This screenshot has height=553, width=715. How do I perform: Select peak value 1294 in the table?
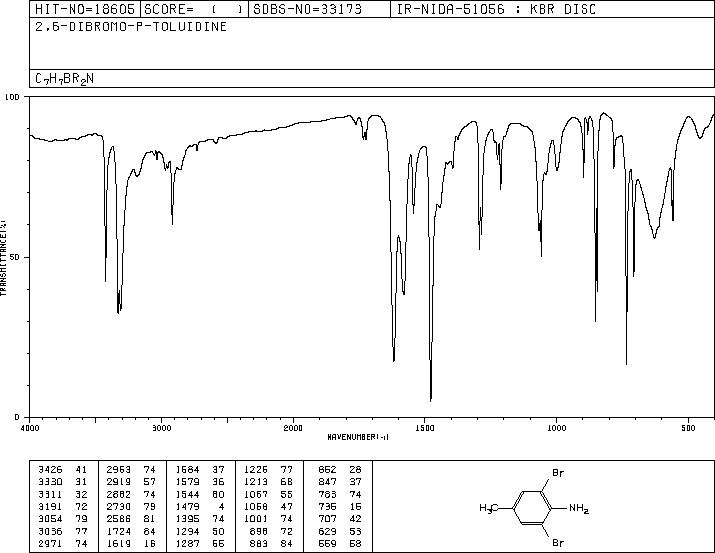pyautogui.click(x=187, y=531)
